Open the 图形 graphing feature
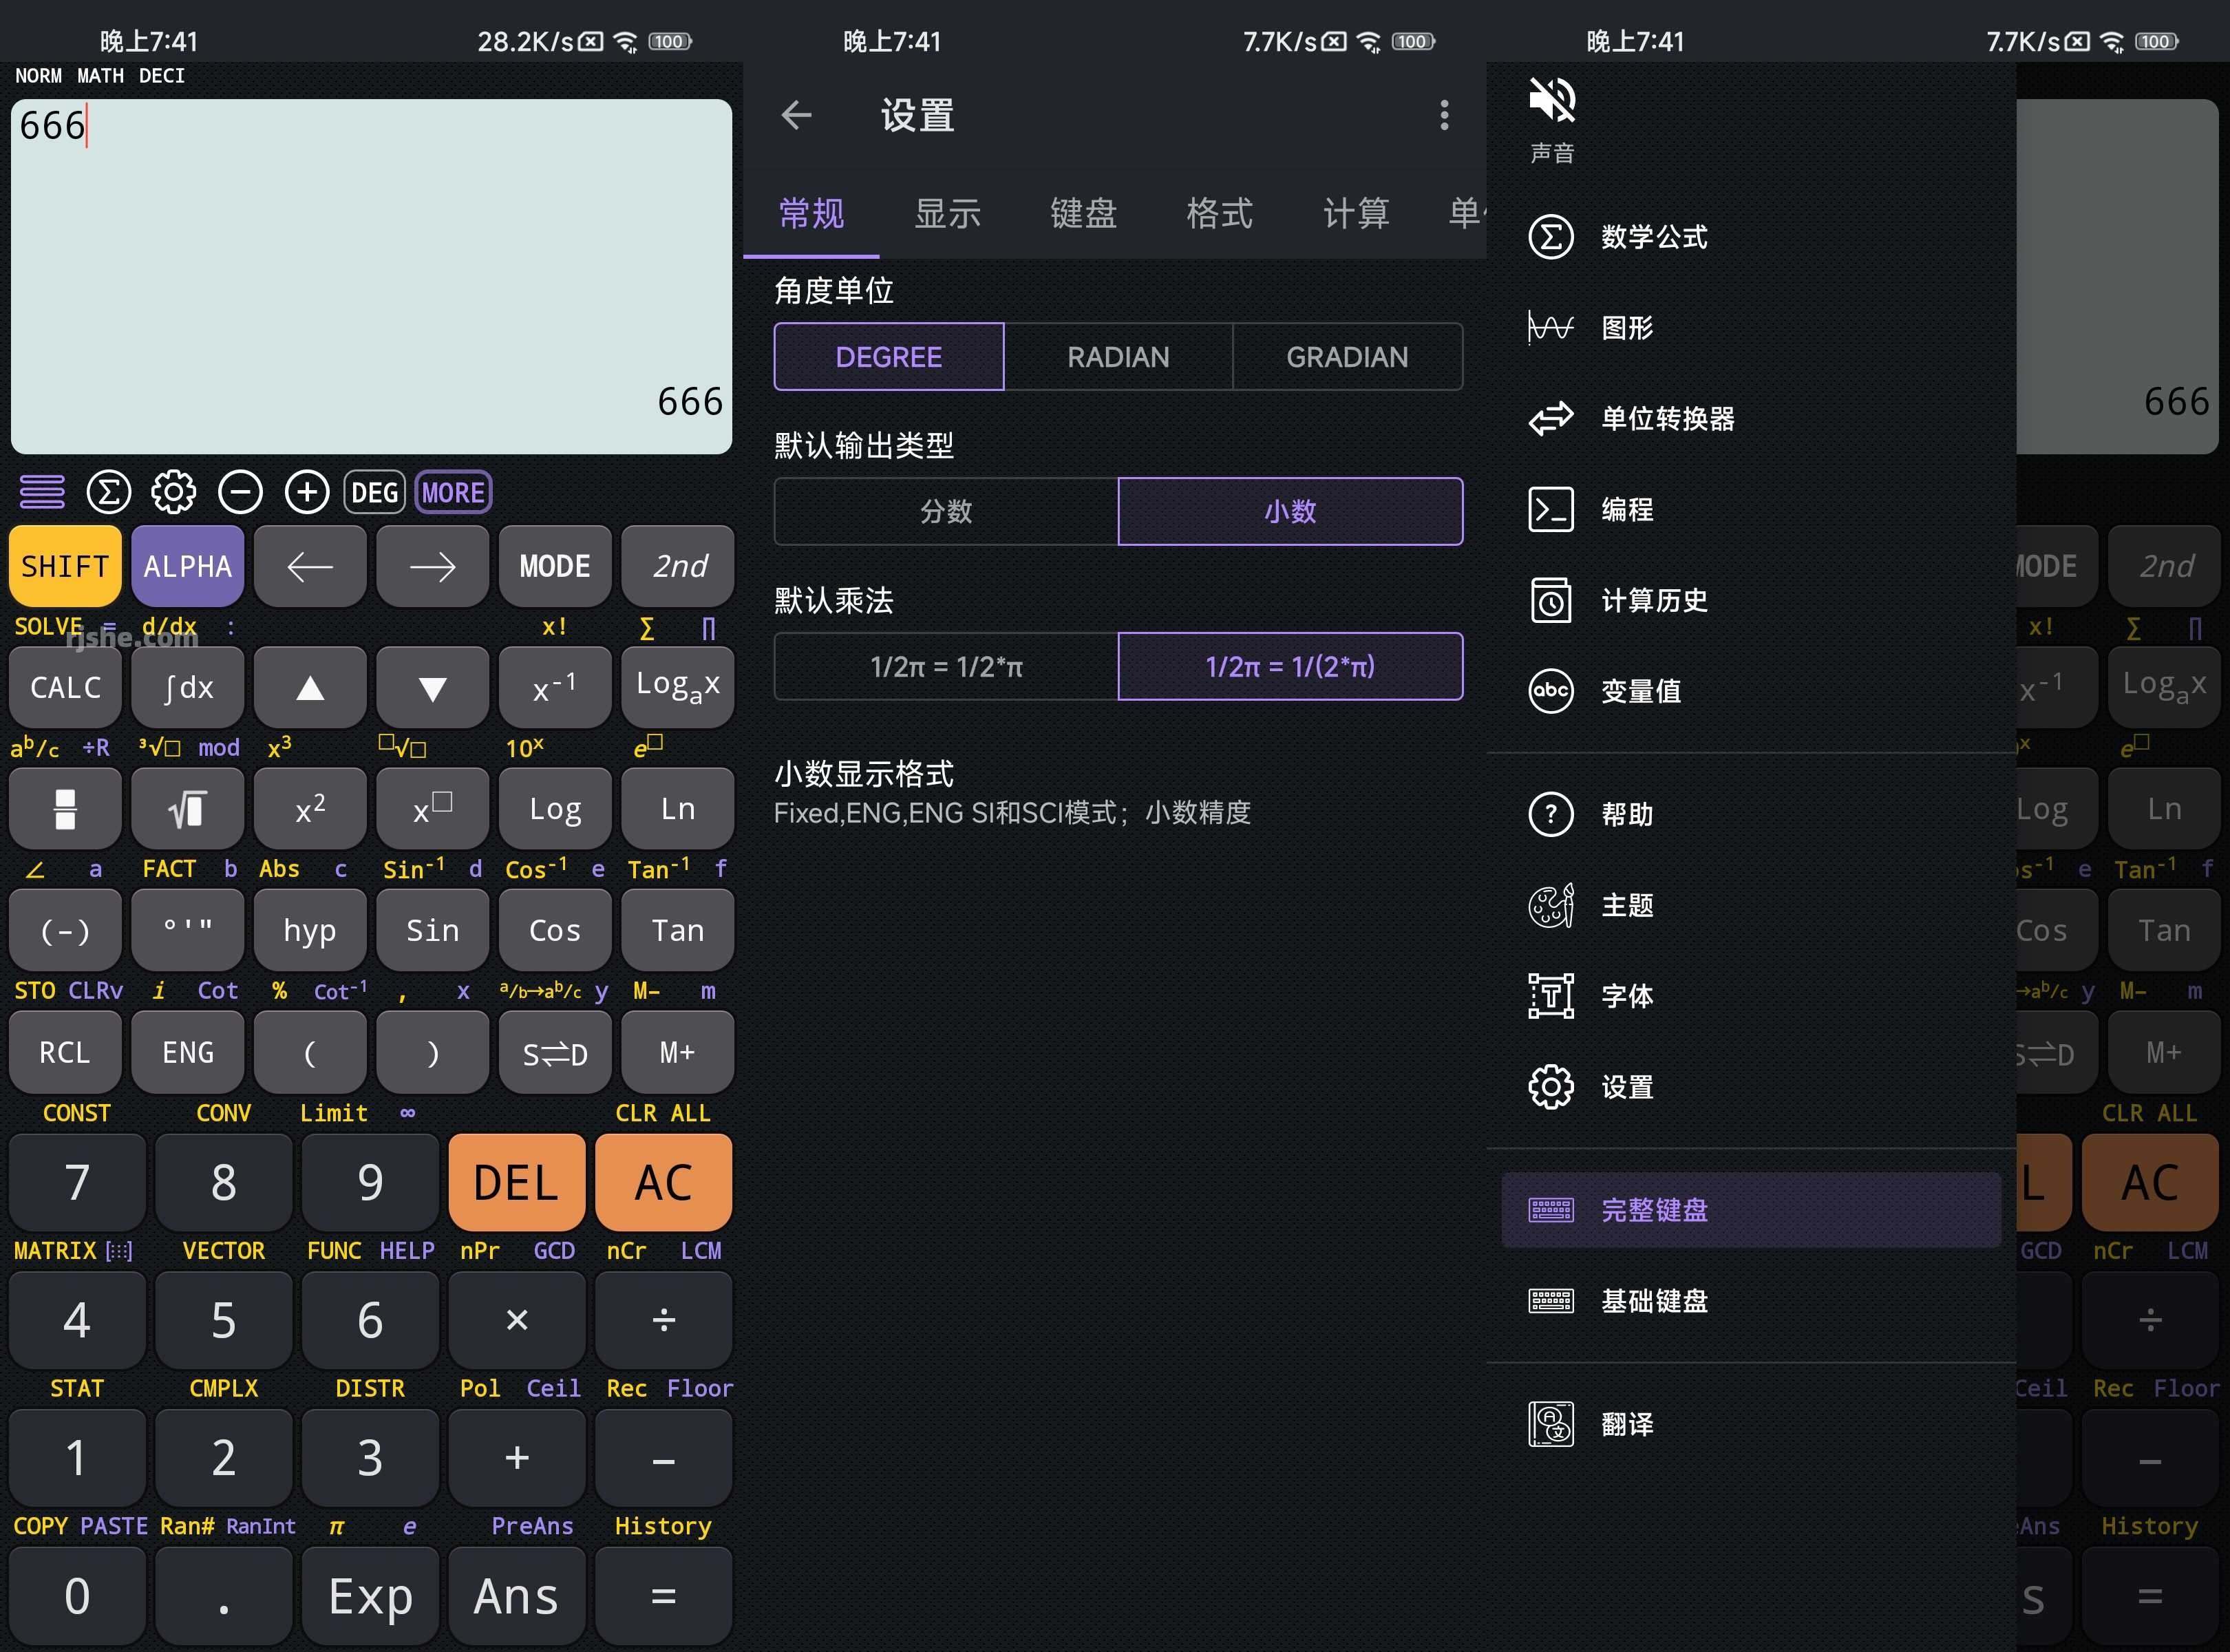 pyautogui.click(x=1625, y=328)
